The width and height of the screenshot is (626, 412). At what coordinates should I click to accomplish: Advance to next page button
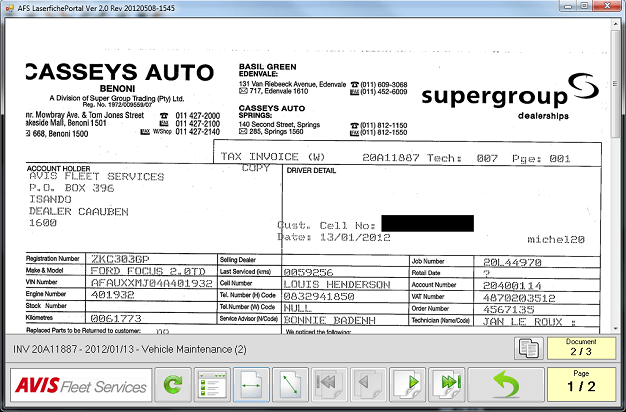point(408,385)
